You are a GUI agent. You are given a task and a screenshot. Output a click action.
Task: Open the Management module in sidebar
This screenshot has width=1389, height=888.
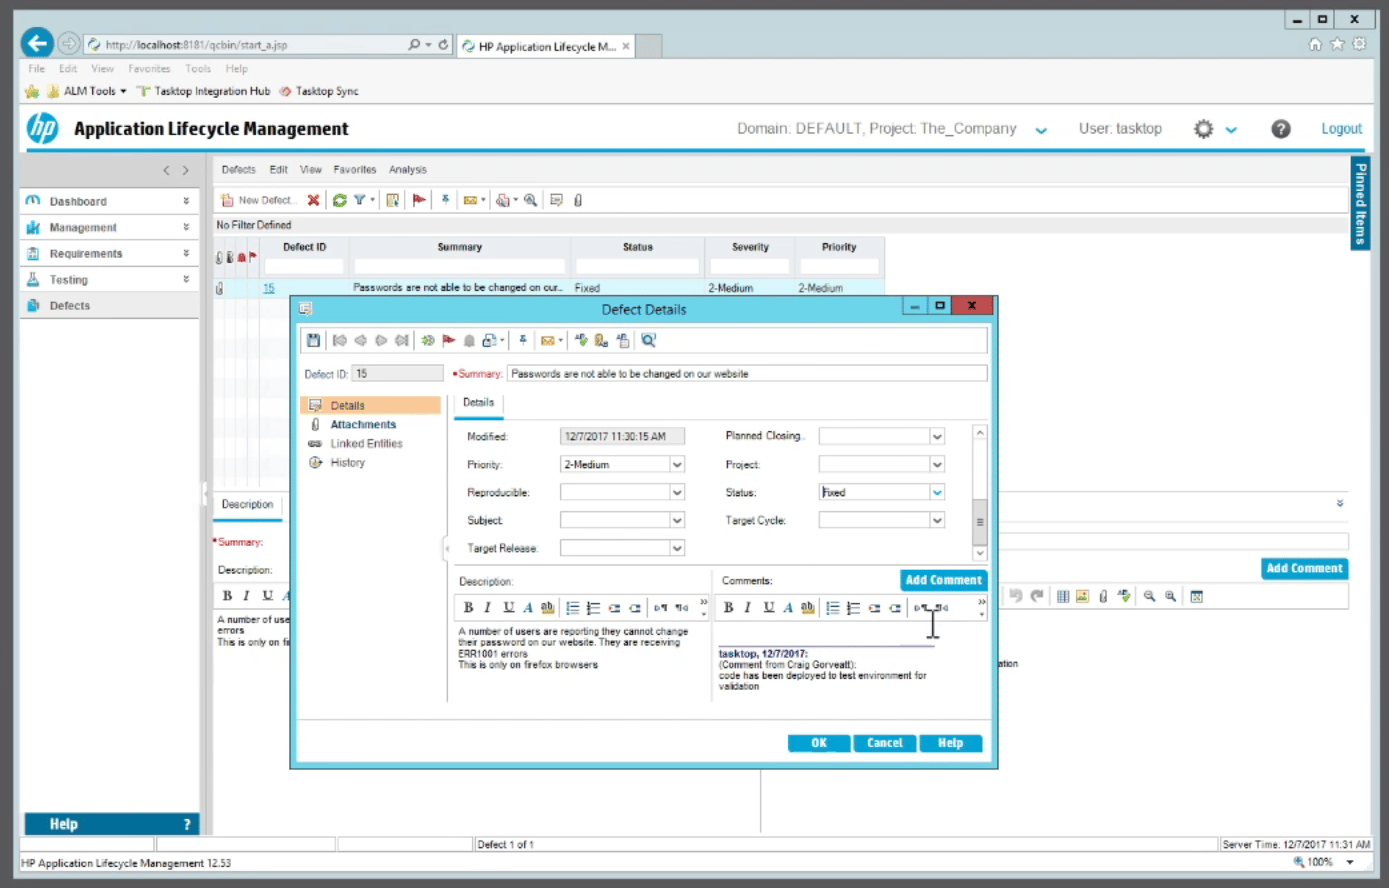point(83,227)
